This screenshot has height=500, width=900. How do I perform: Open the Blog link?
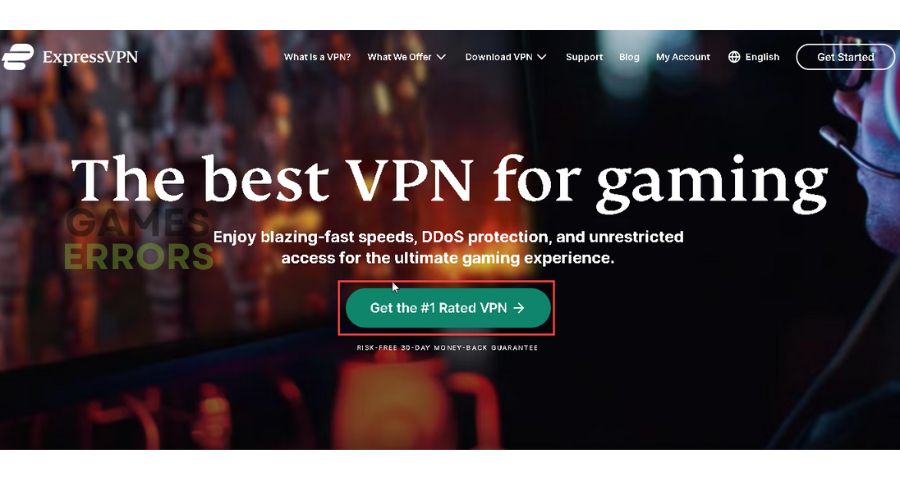pyautogui.click(x=629, y=57)
